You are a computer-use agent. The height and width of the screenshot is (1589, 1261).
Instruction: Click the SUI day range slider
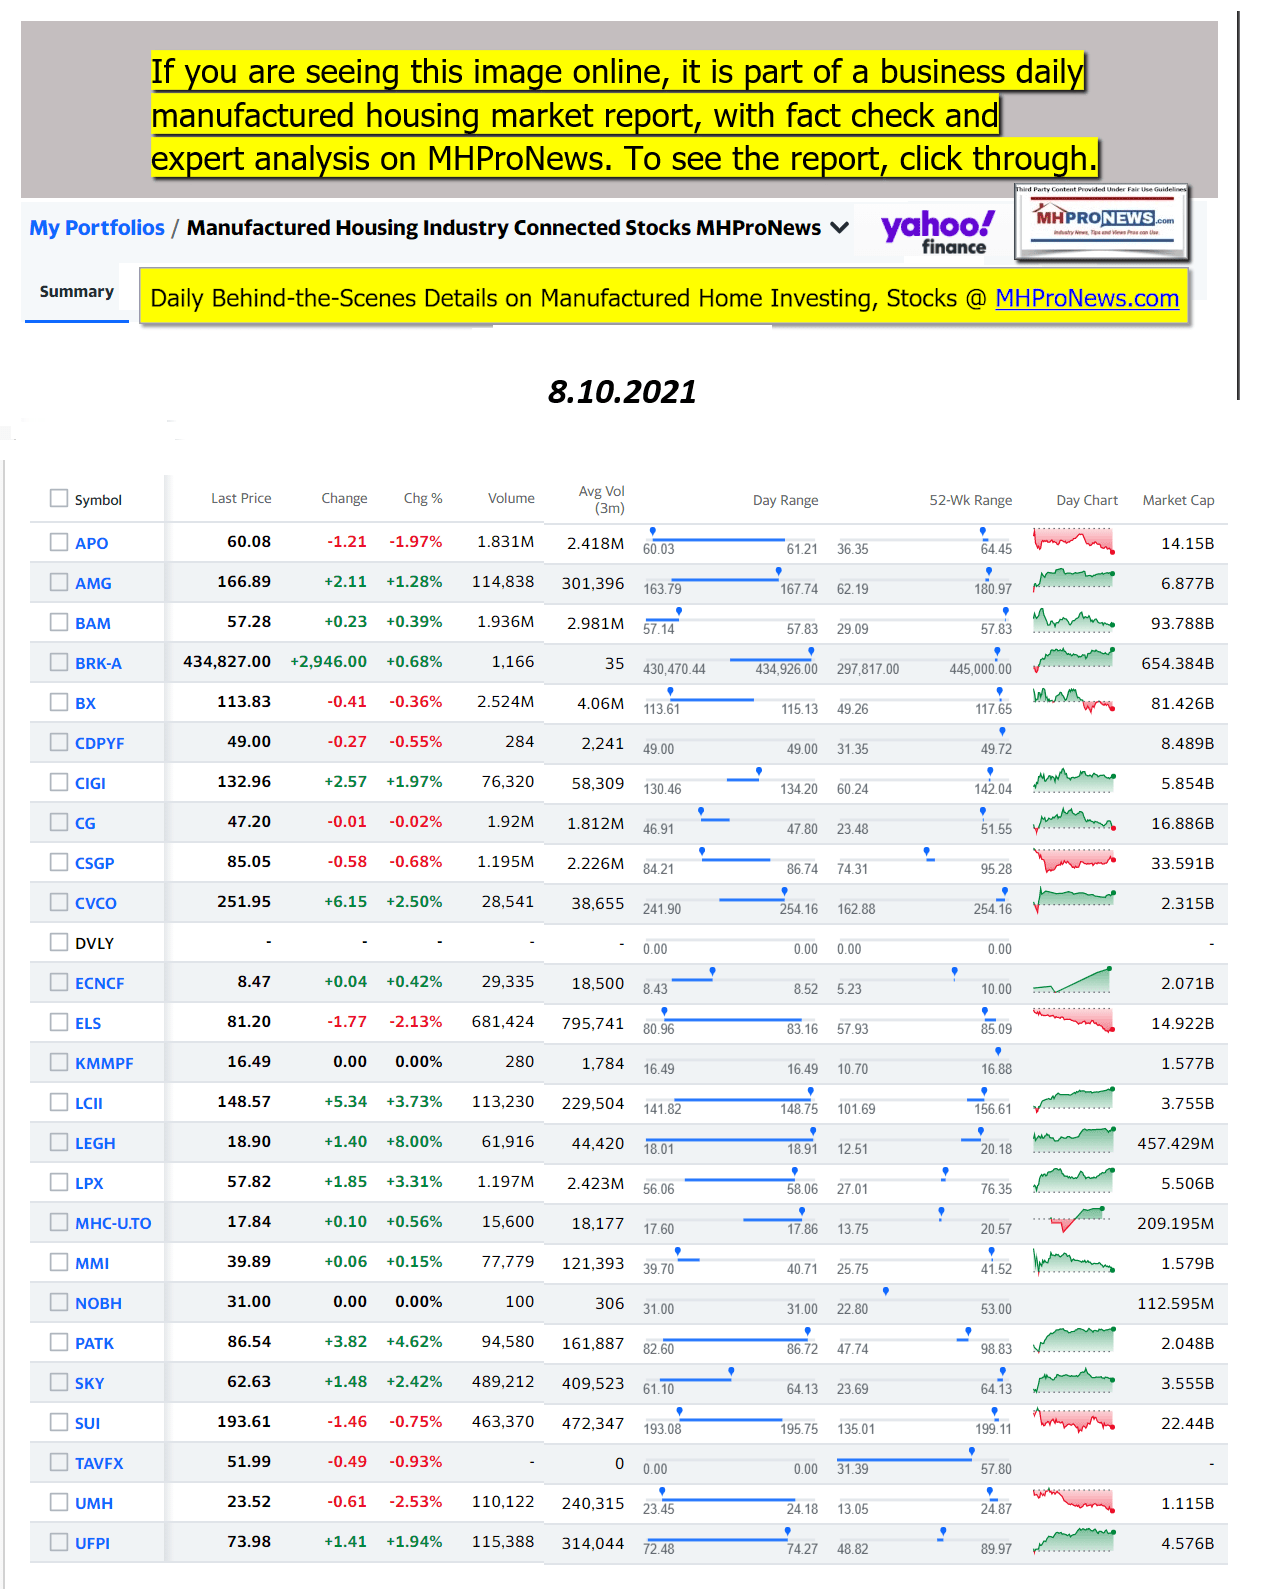click(730, 1420)
